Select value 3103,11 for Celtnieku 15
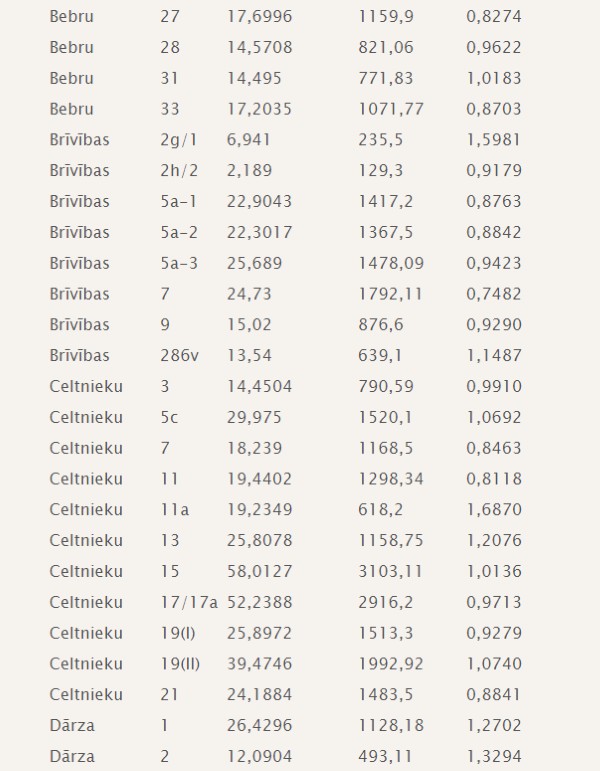This screenshot has width=600, height=771. coord(390,571)
